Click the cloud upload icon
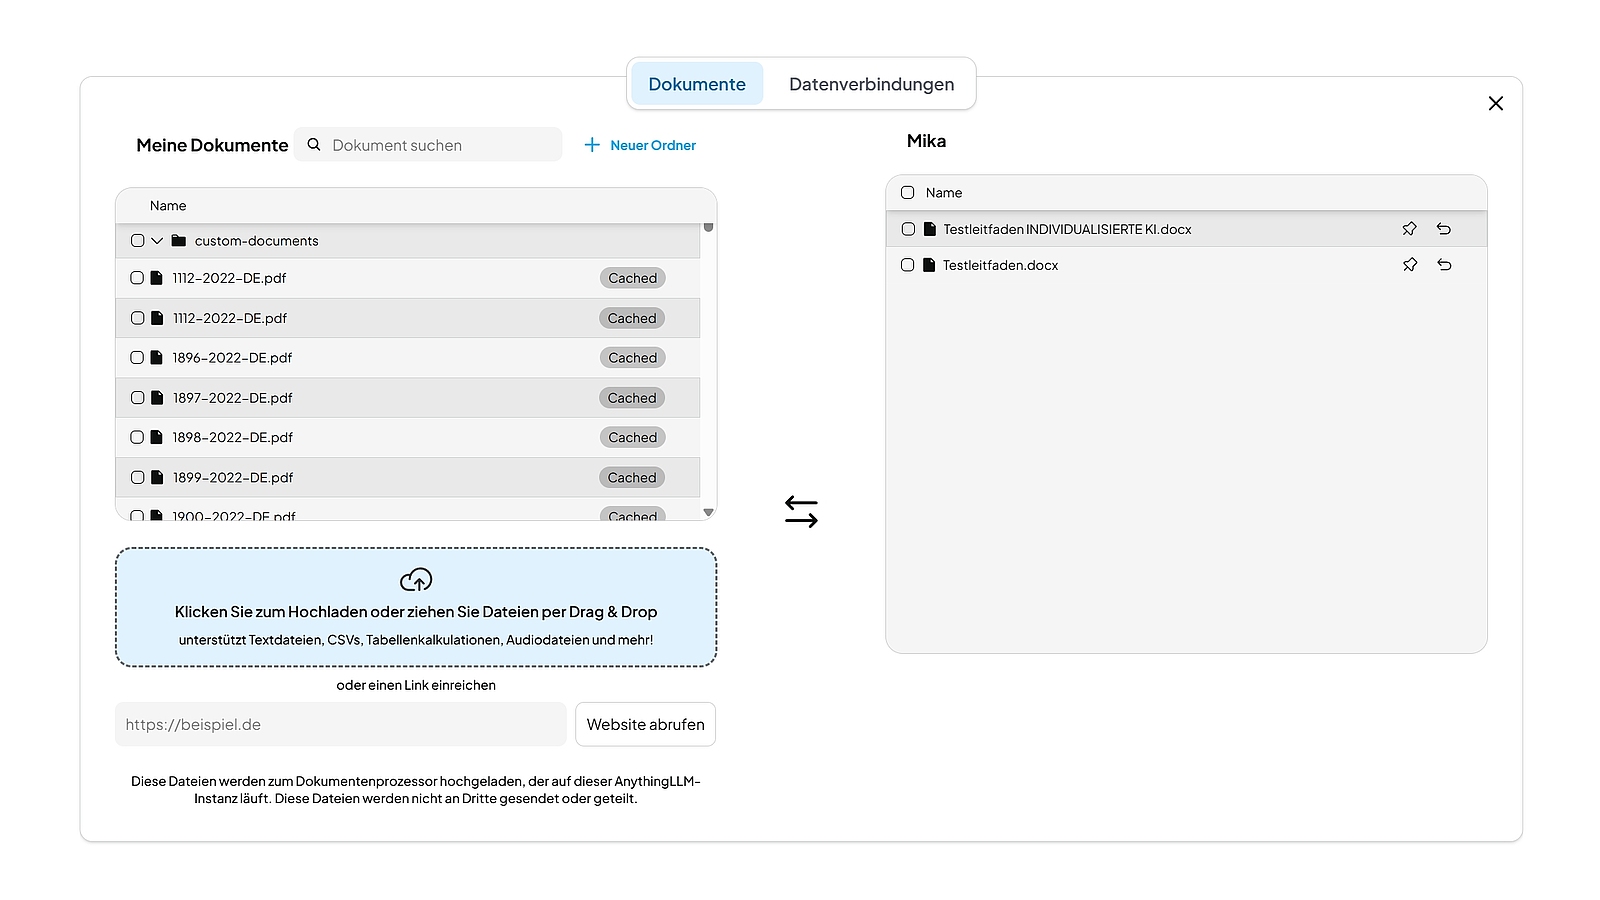1600x900 pixels. coord(416,580)
